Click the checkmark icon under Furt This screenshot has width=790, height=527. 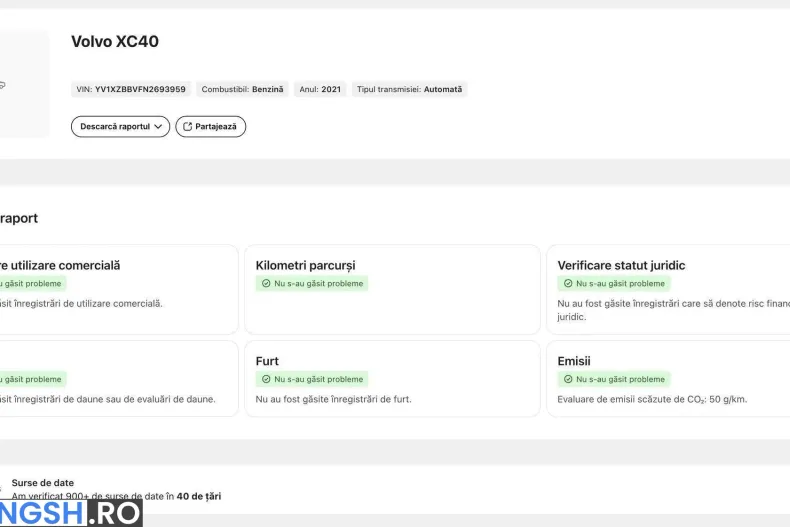click(266, 379)
